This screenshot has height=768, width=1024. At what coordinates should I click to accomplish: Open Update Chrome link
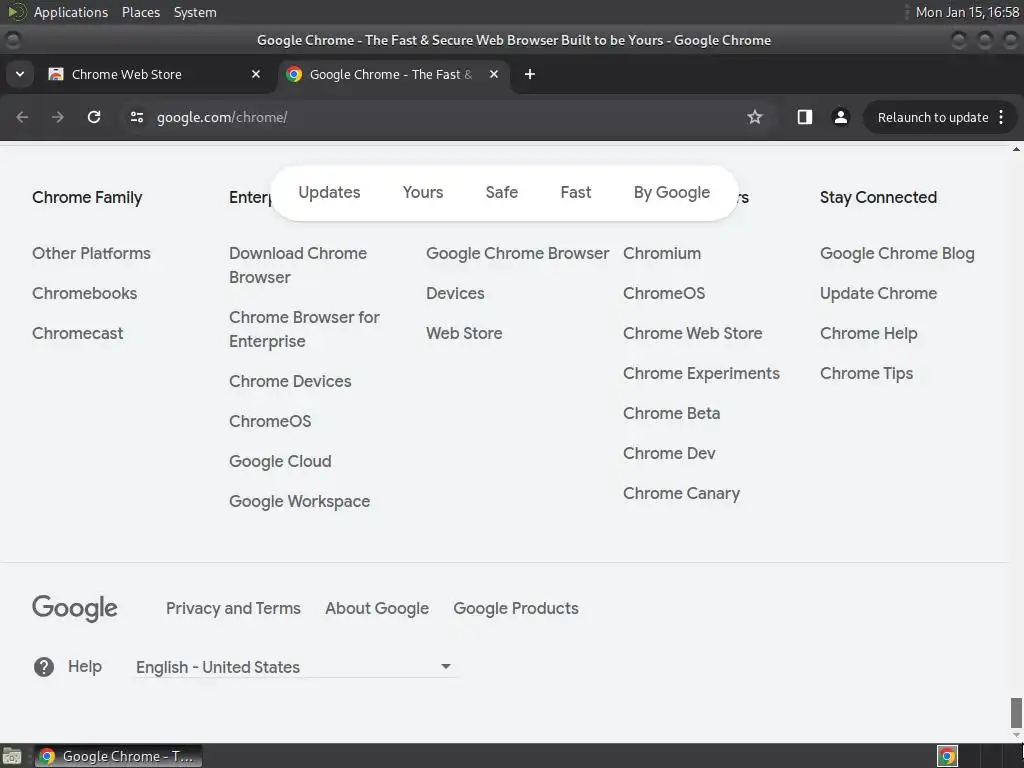pos(878,293)
